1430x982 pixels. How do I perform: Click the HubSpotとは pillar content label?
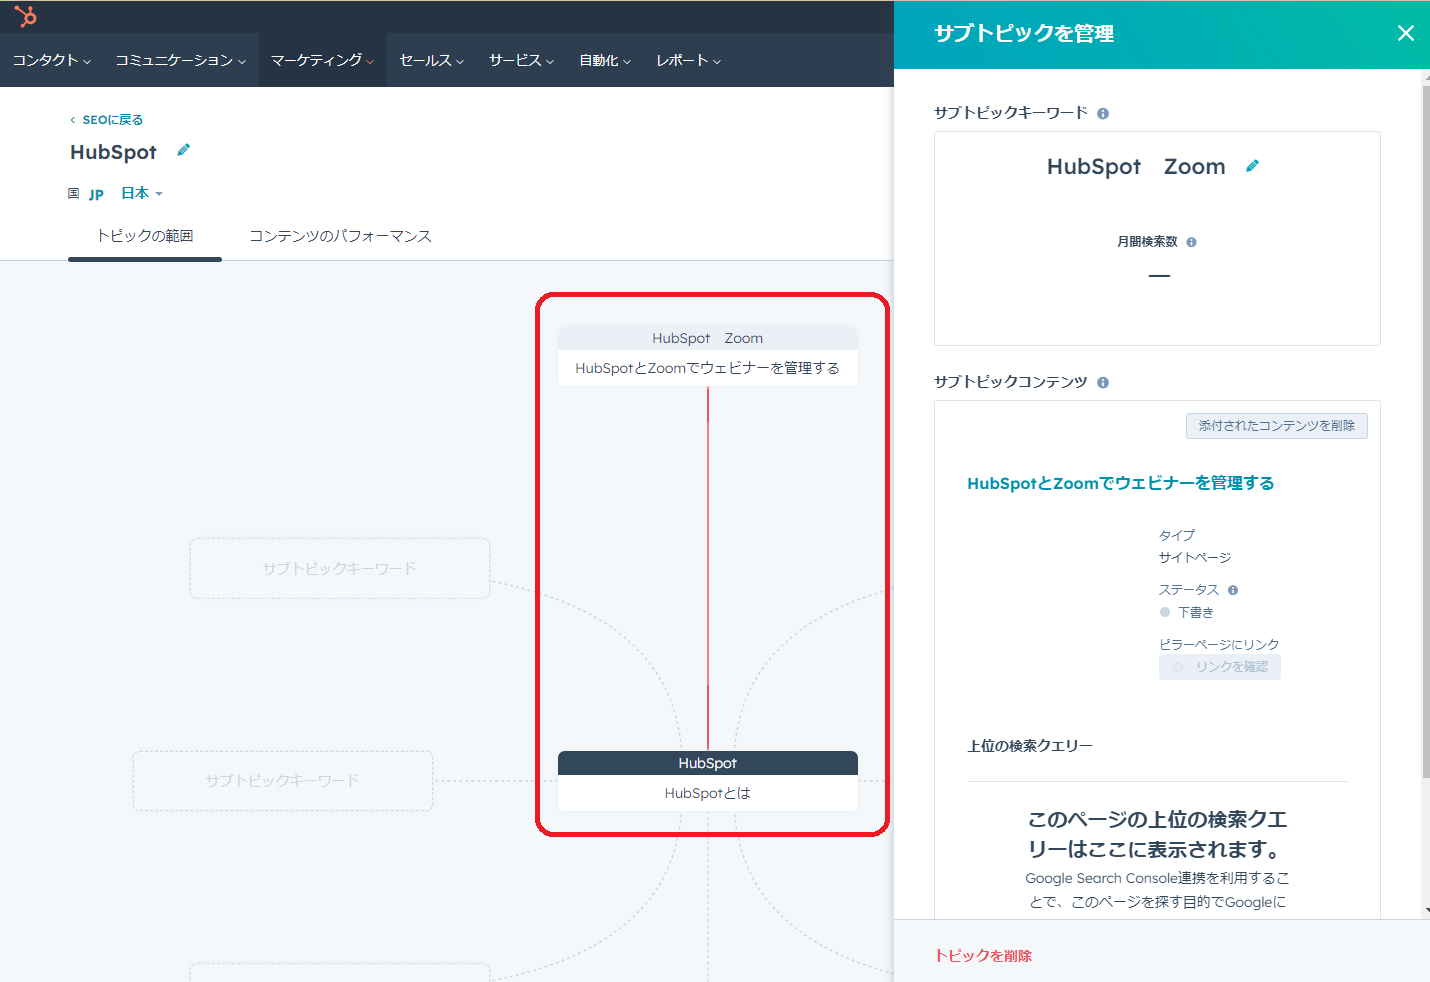[x=708, y=793]
